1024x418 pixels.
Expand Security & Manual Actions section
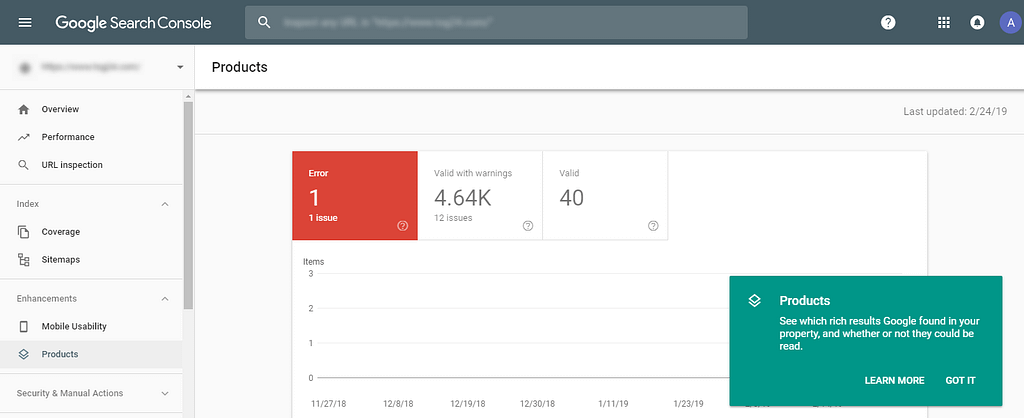pyautogui.click(x=165, y=393)
